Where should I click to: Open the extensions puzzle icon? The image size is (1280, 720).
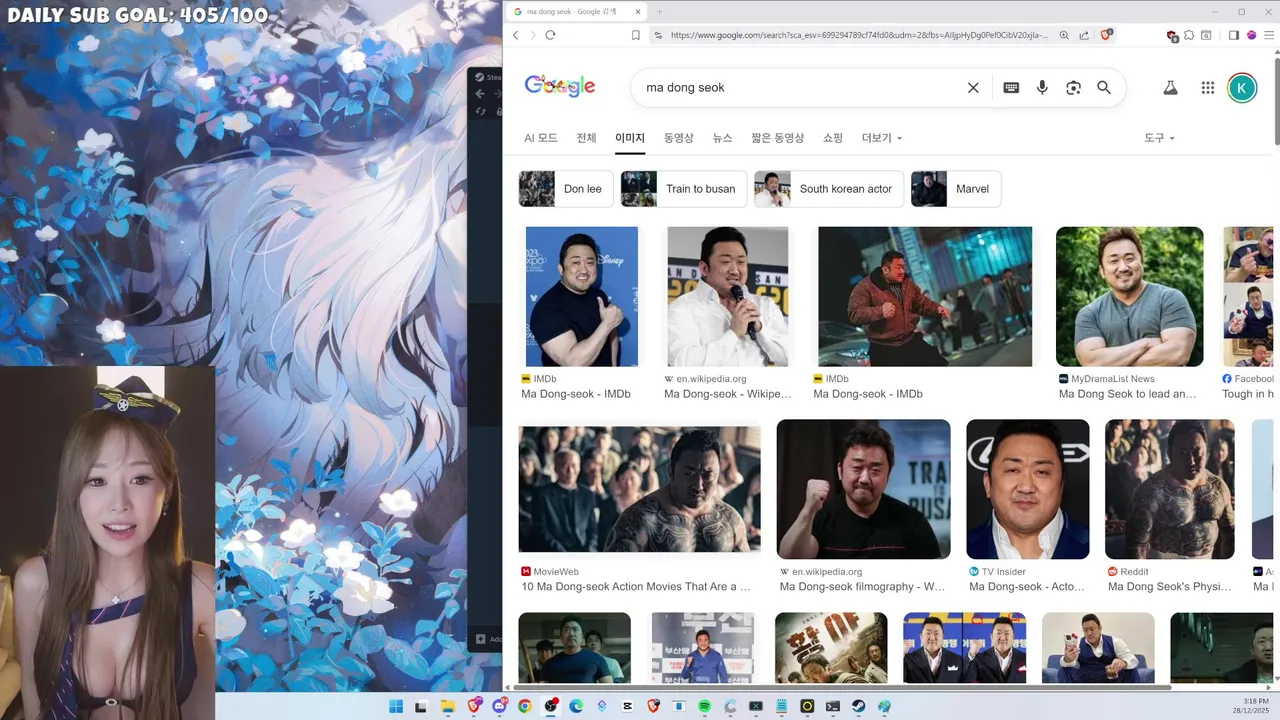1189,35
